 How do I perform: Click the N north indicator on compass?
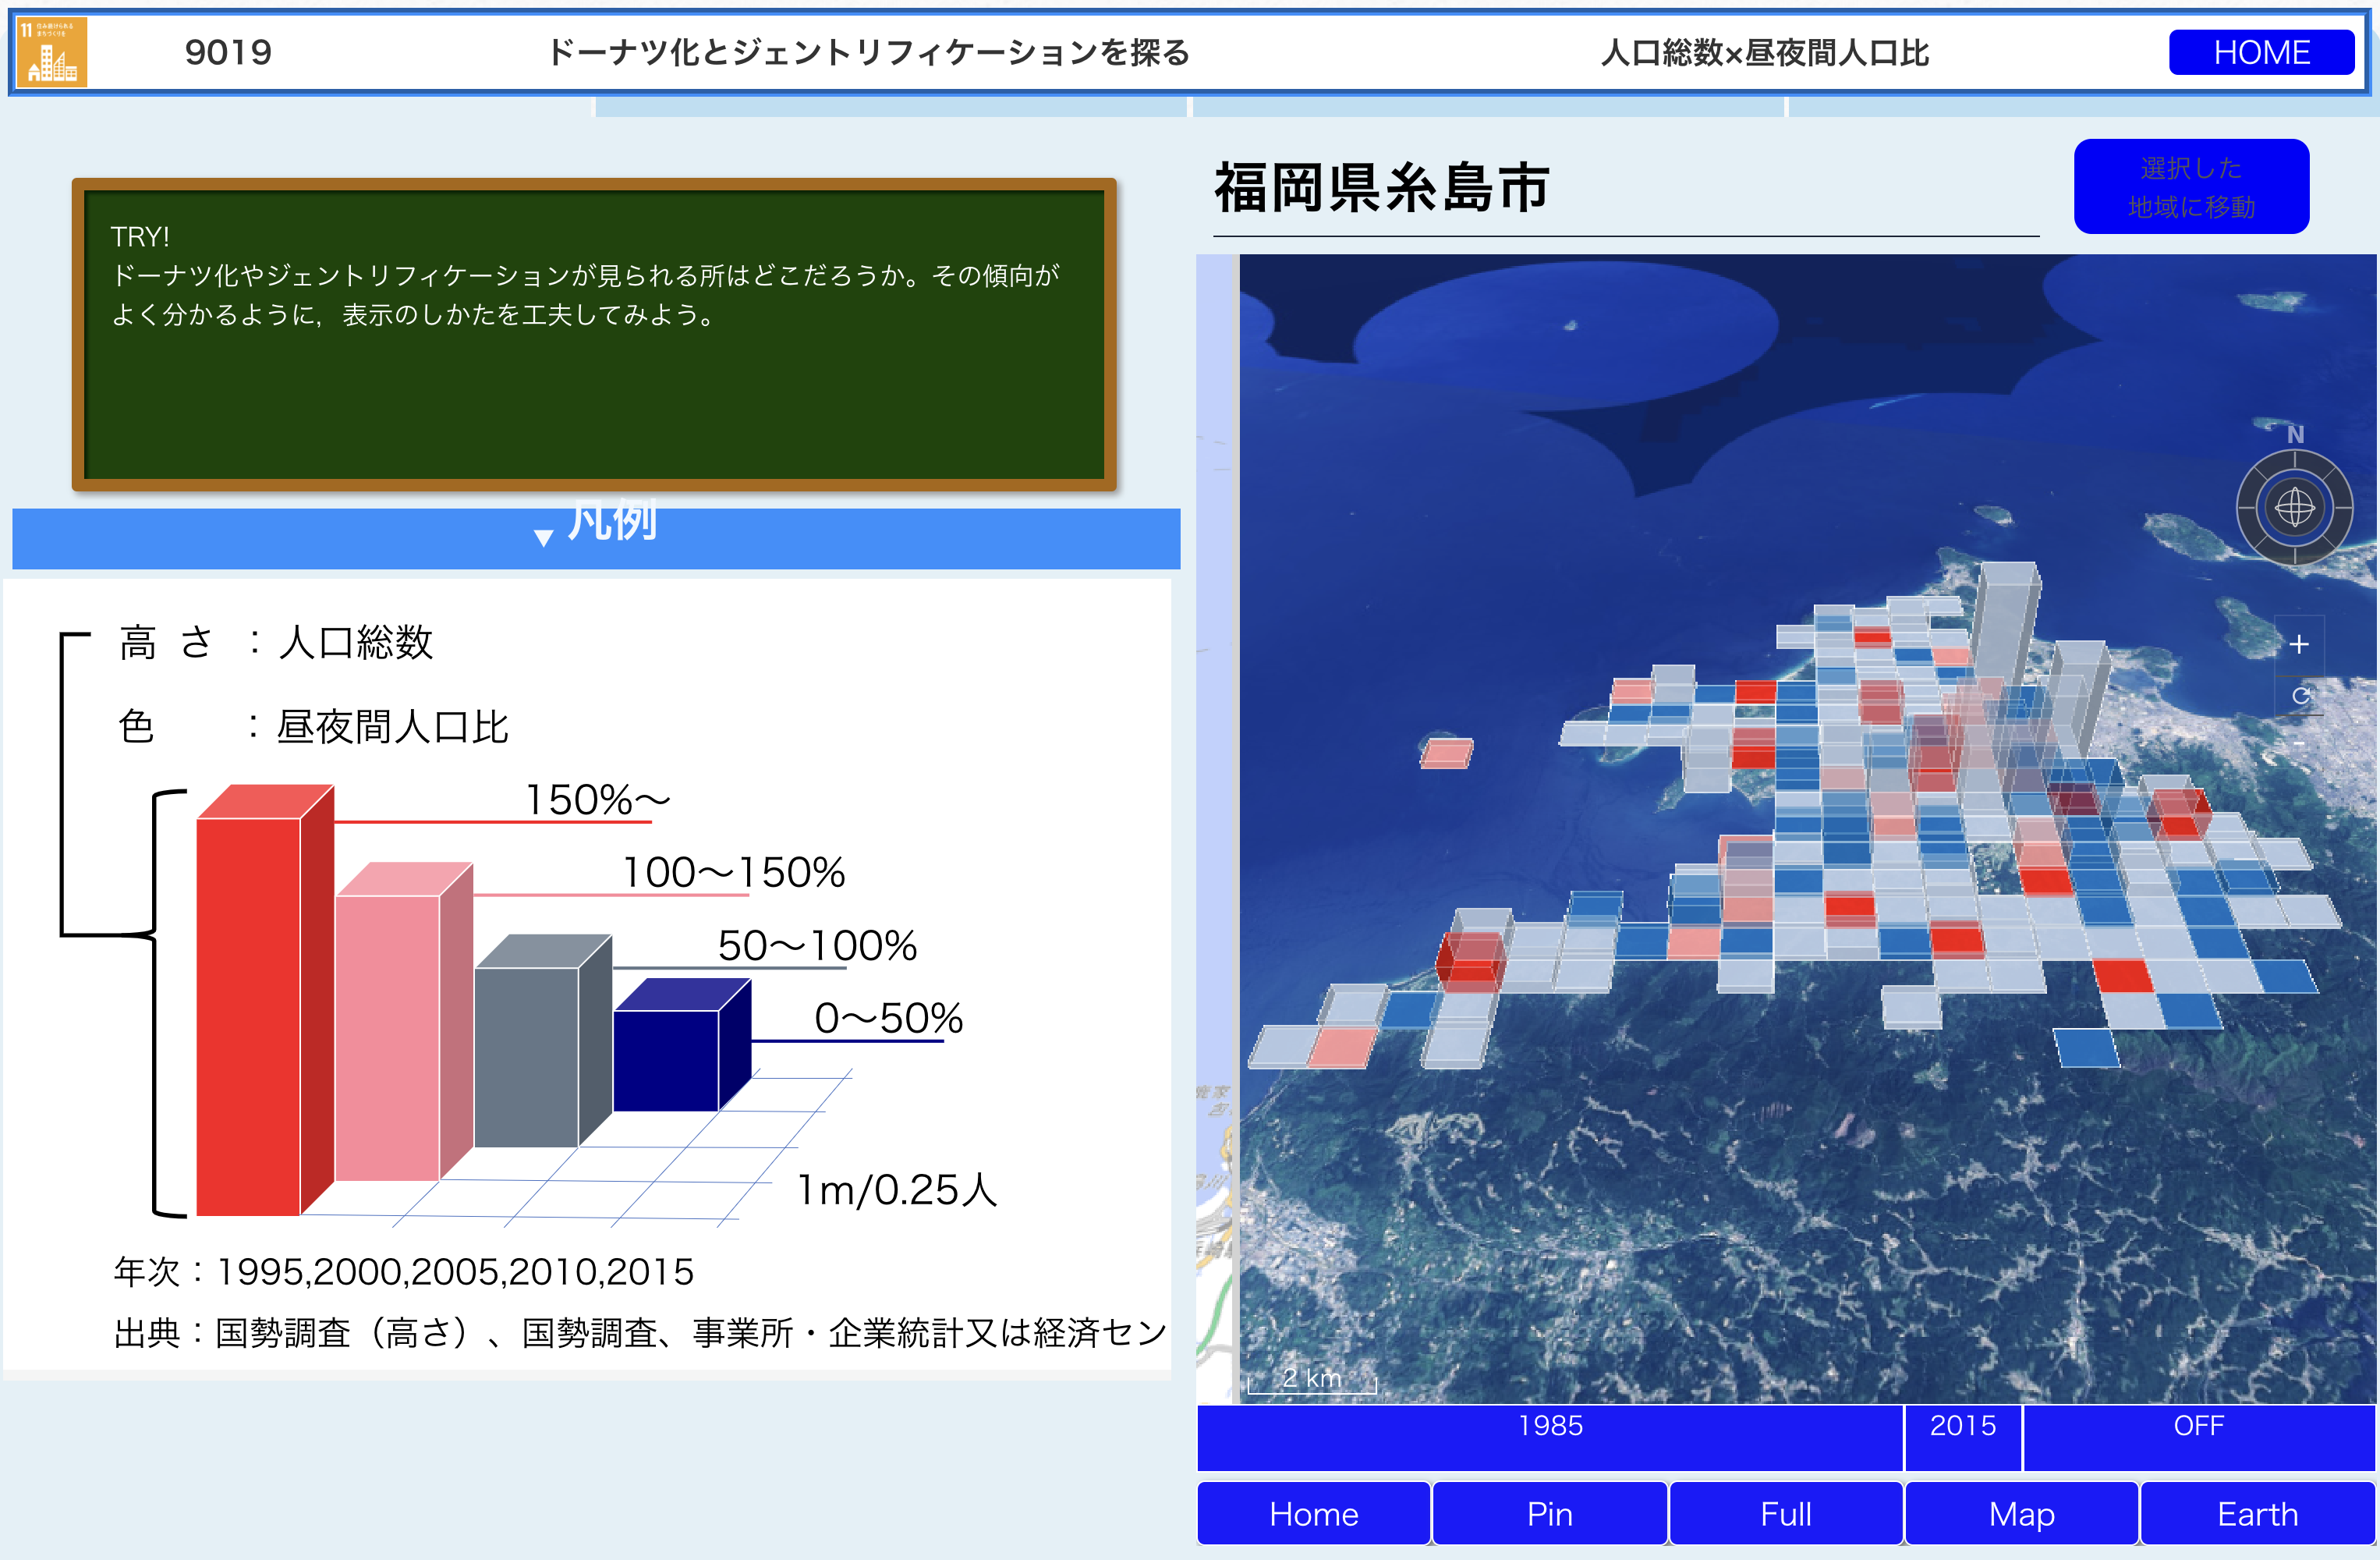(x=2295, y=435)
